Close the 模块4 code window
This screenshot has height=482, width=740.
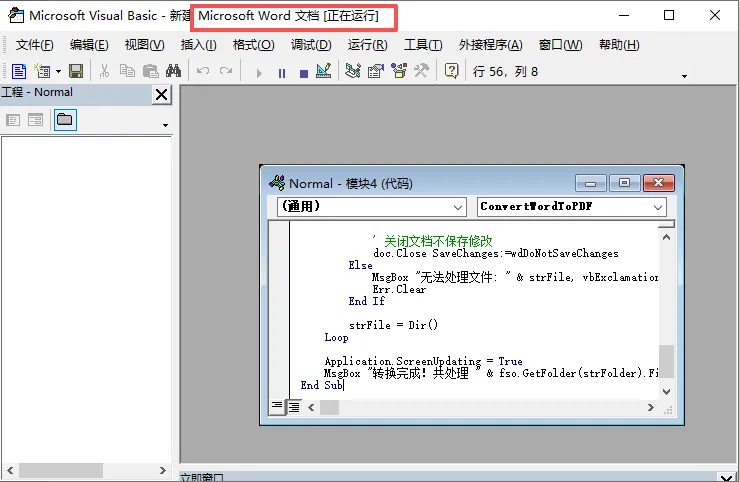(x=659, y=183)
